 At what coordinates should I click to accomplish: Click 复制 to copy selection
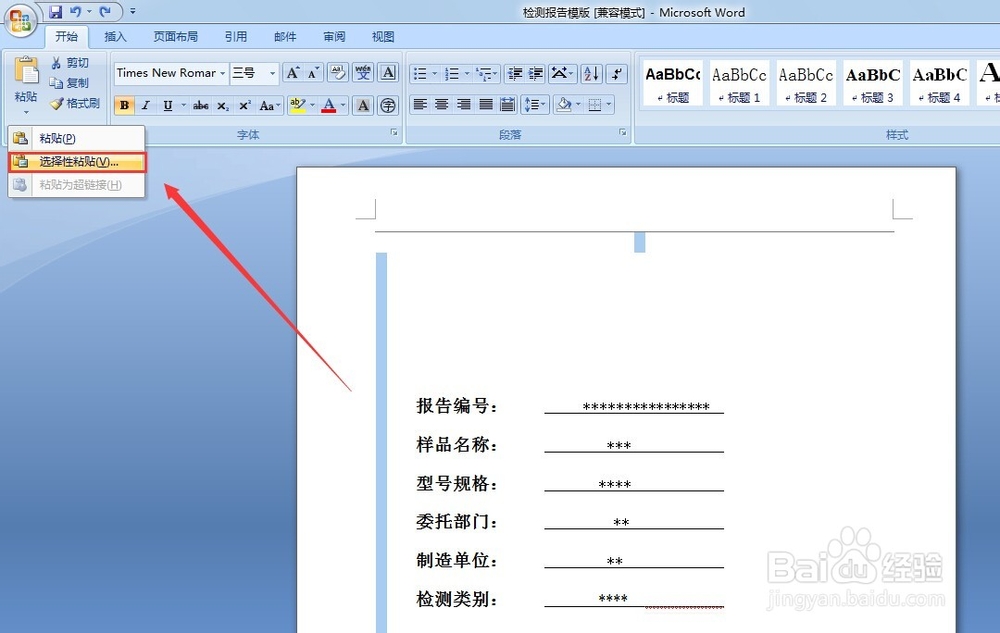[x=70, y=83]
